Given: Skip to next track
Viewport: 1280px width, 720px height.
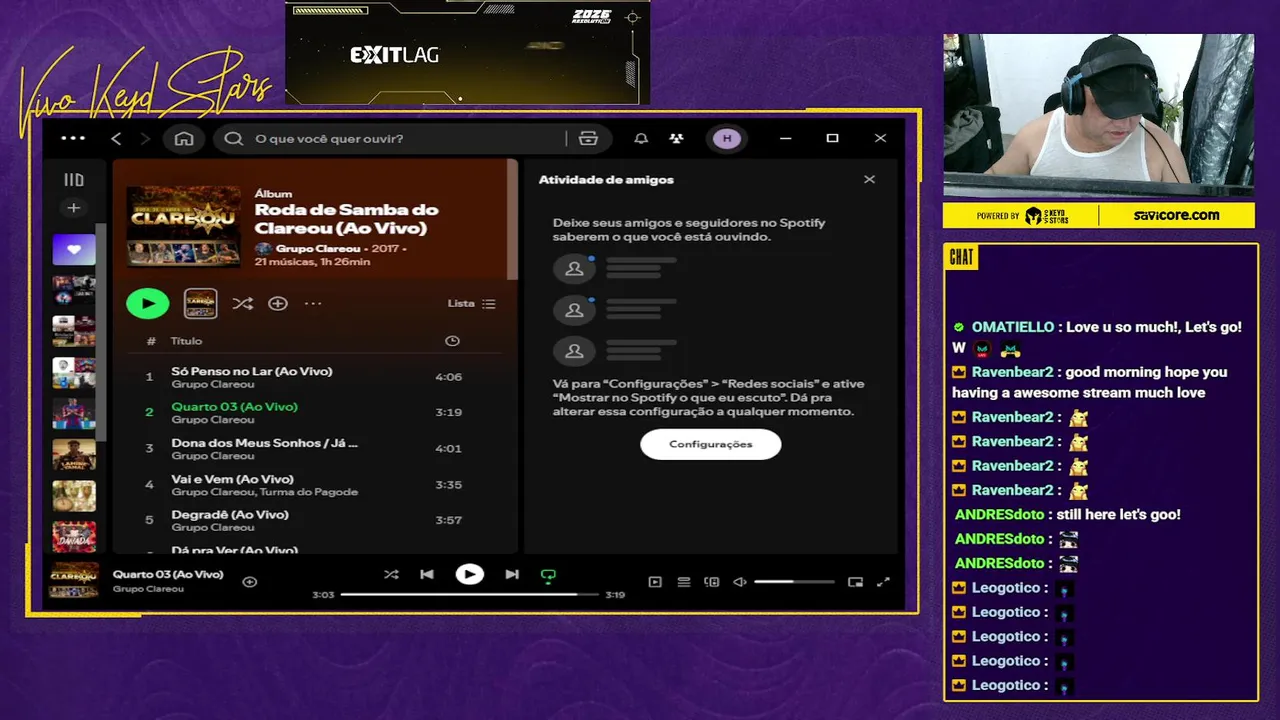Looking at the screenshot, I should 512,575.
